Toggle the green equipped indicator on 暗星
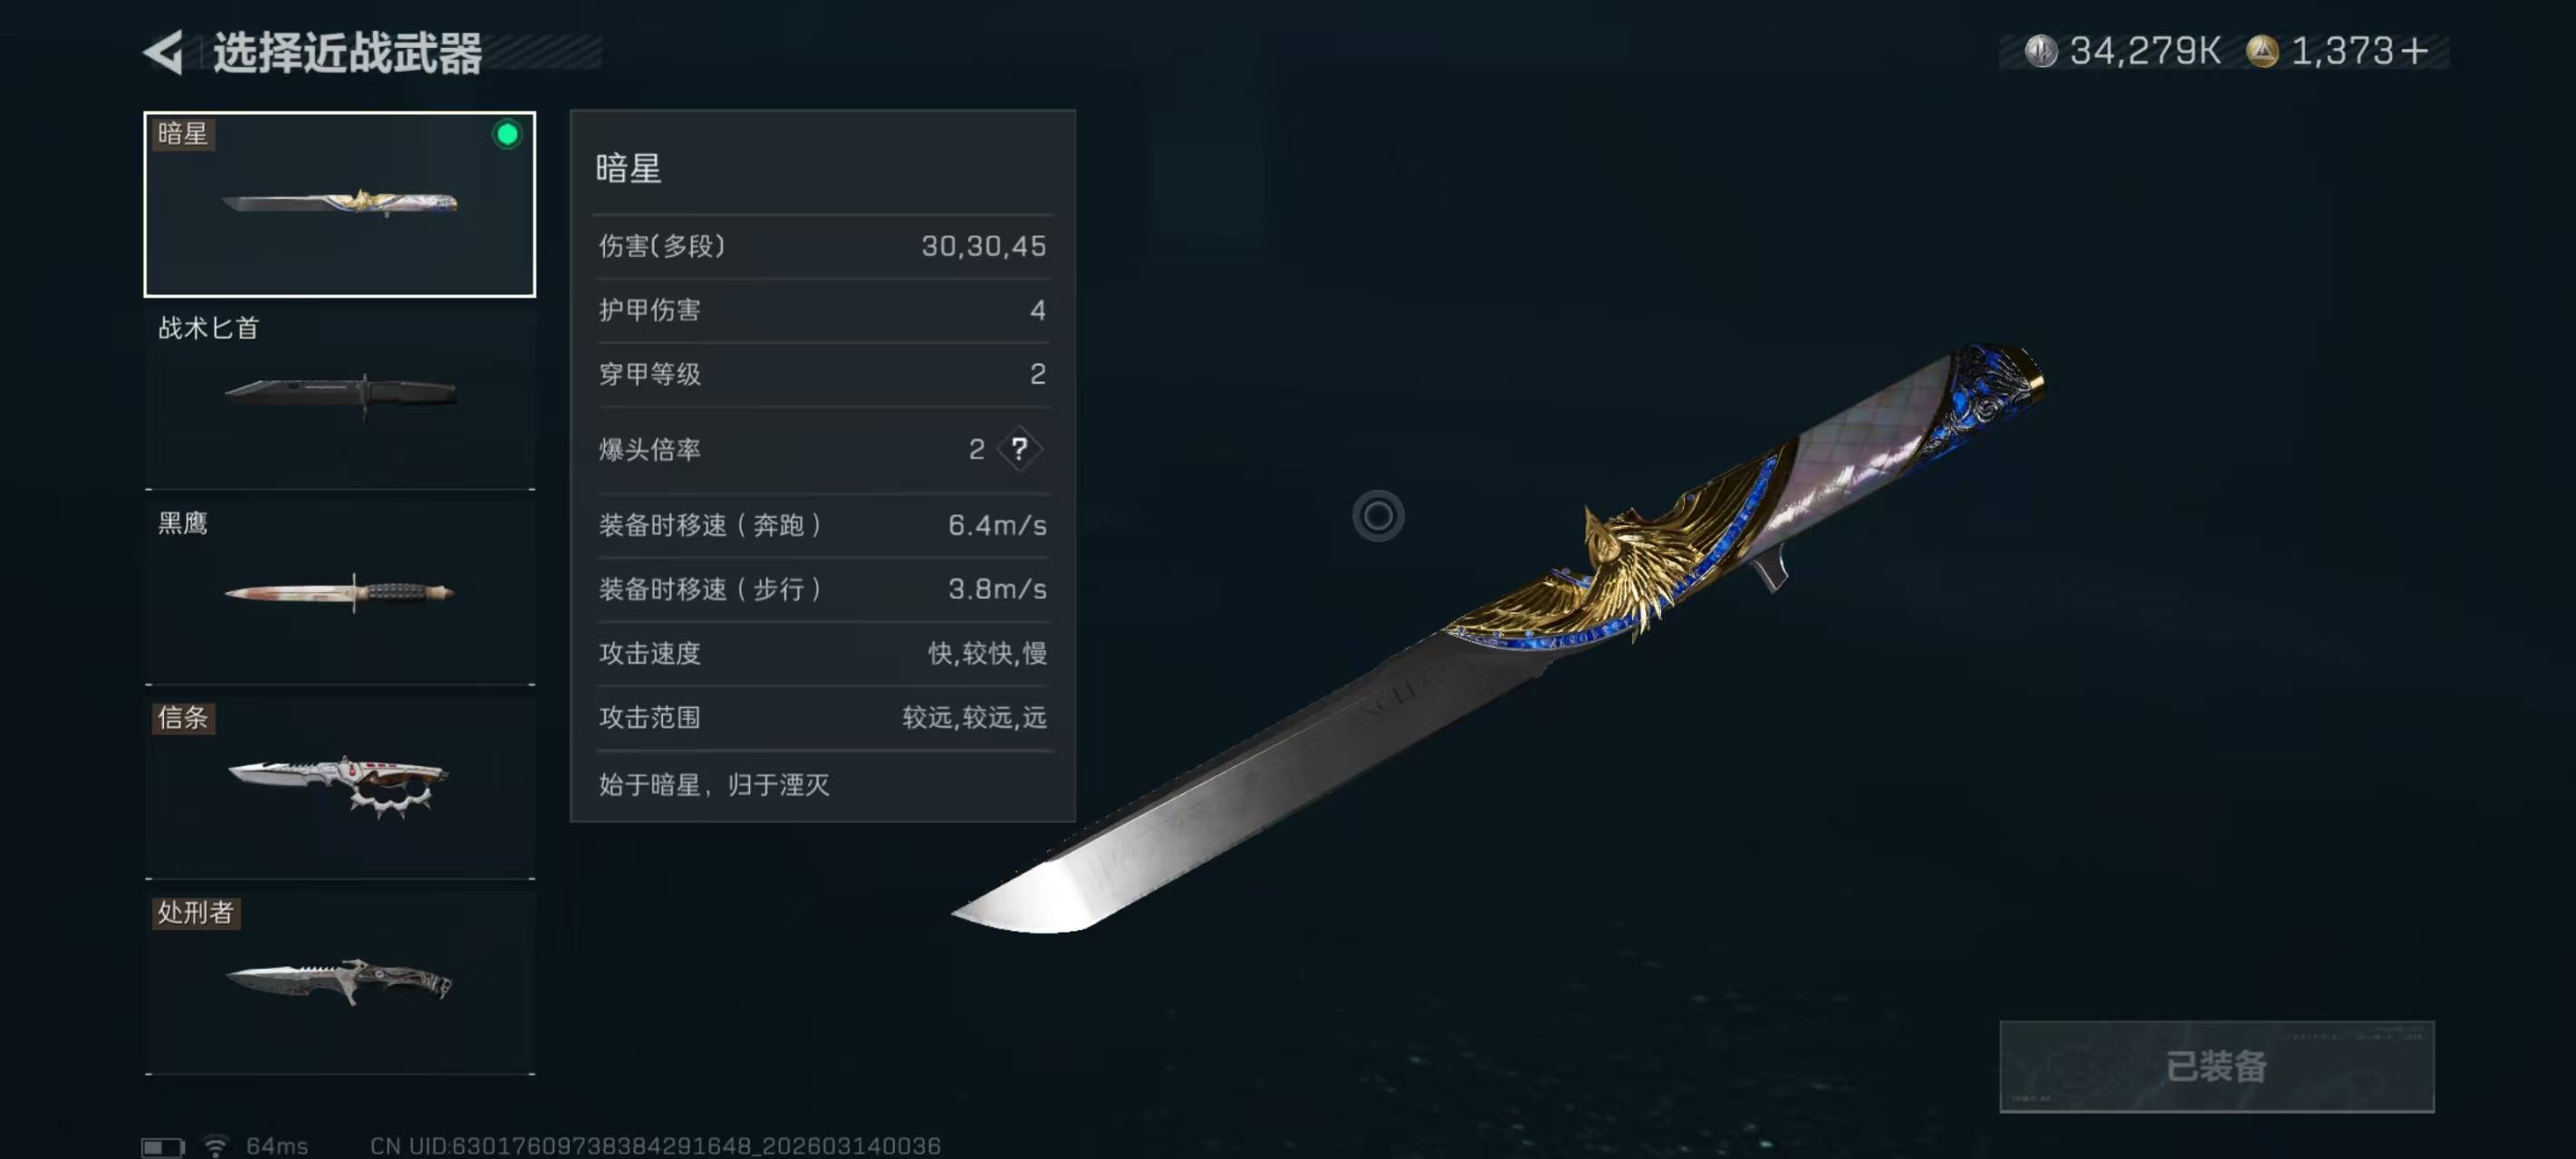2576x1159 pixels. pyautogui.click(x=507, y=134)
